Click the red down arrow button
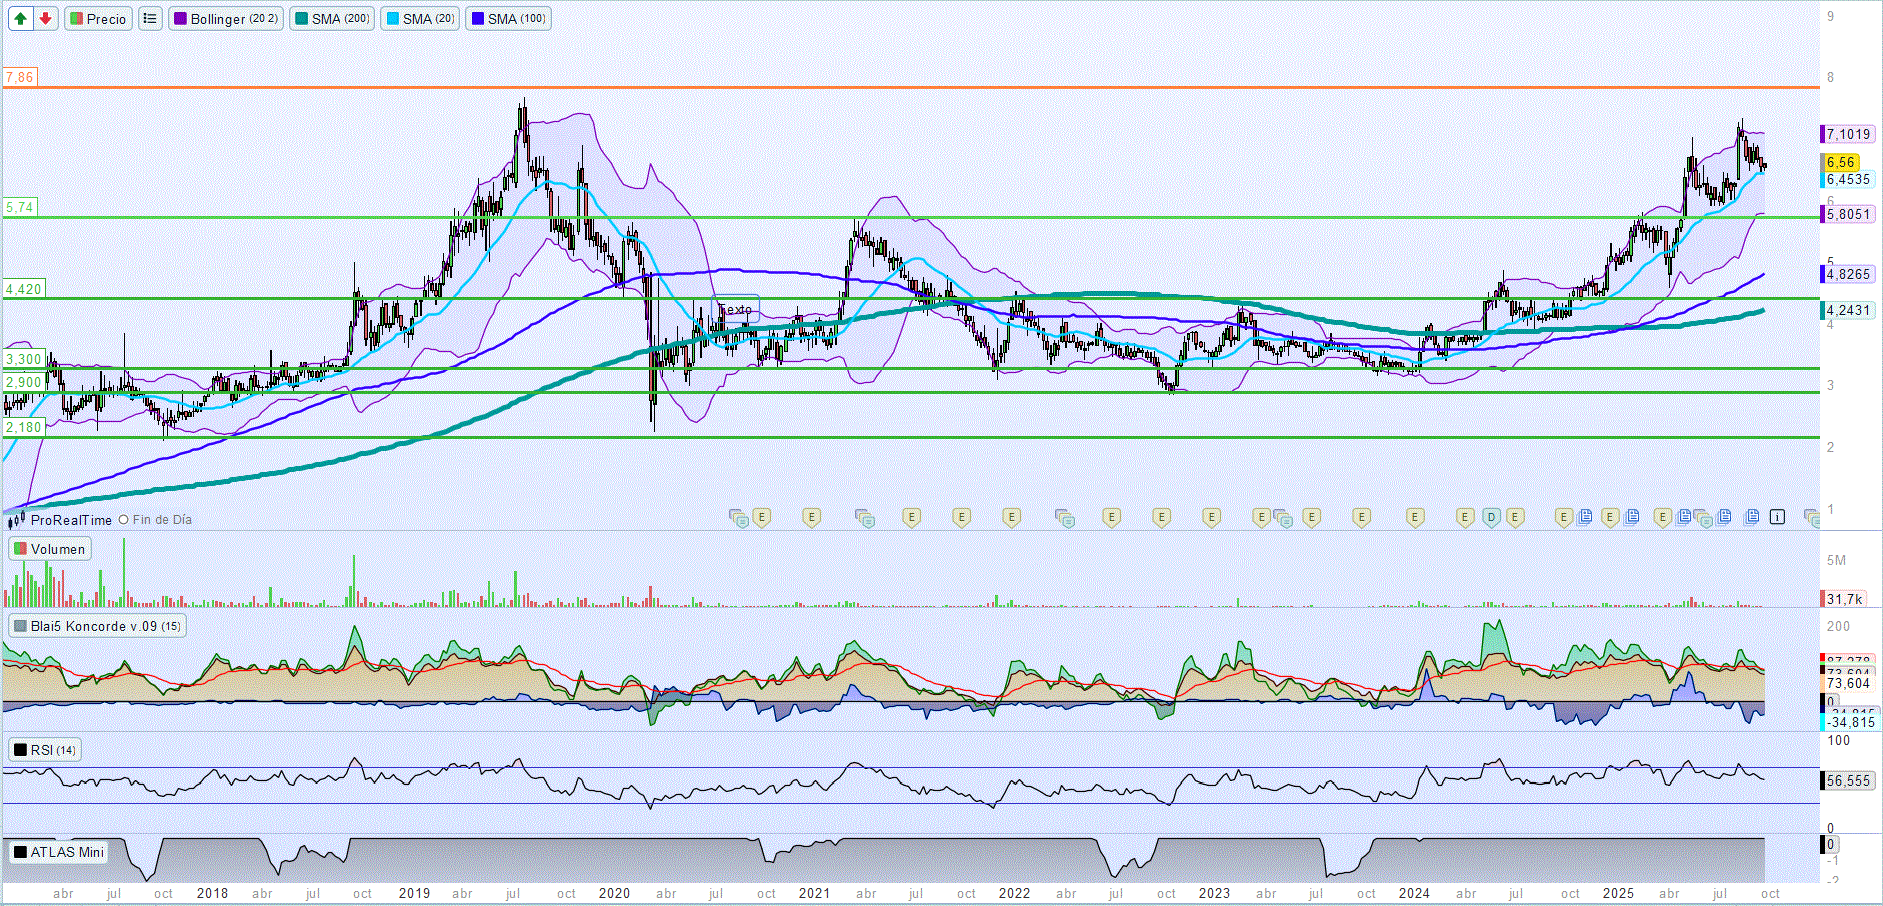Viewport: 1883px width, 906px height. tap(45, 19)
